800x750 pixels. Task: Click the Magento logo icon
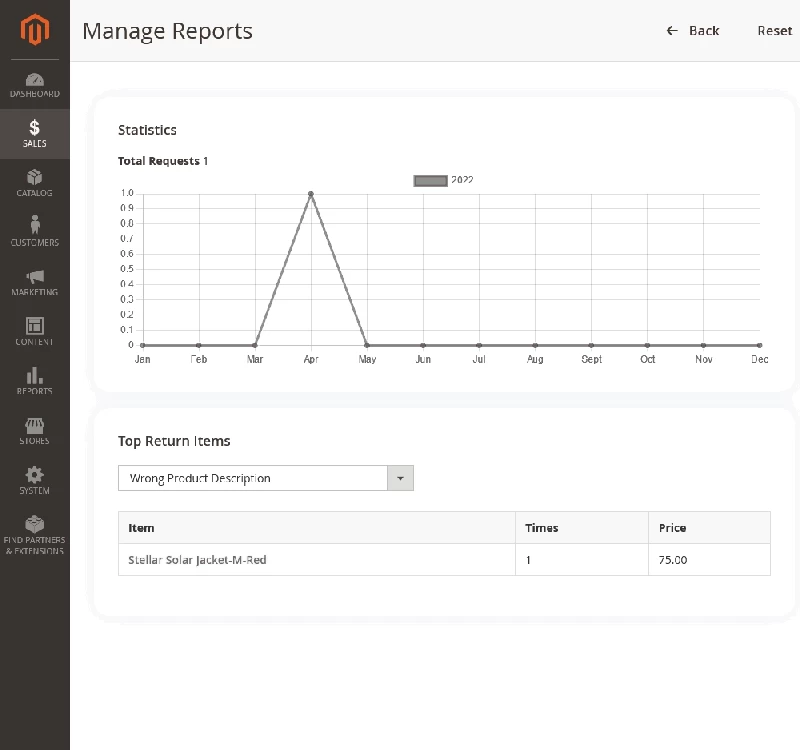35,30
